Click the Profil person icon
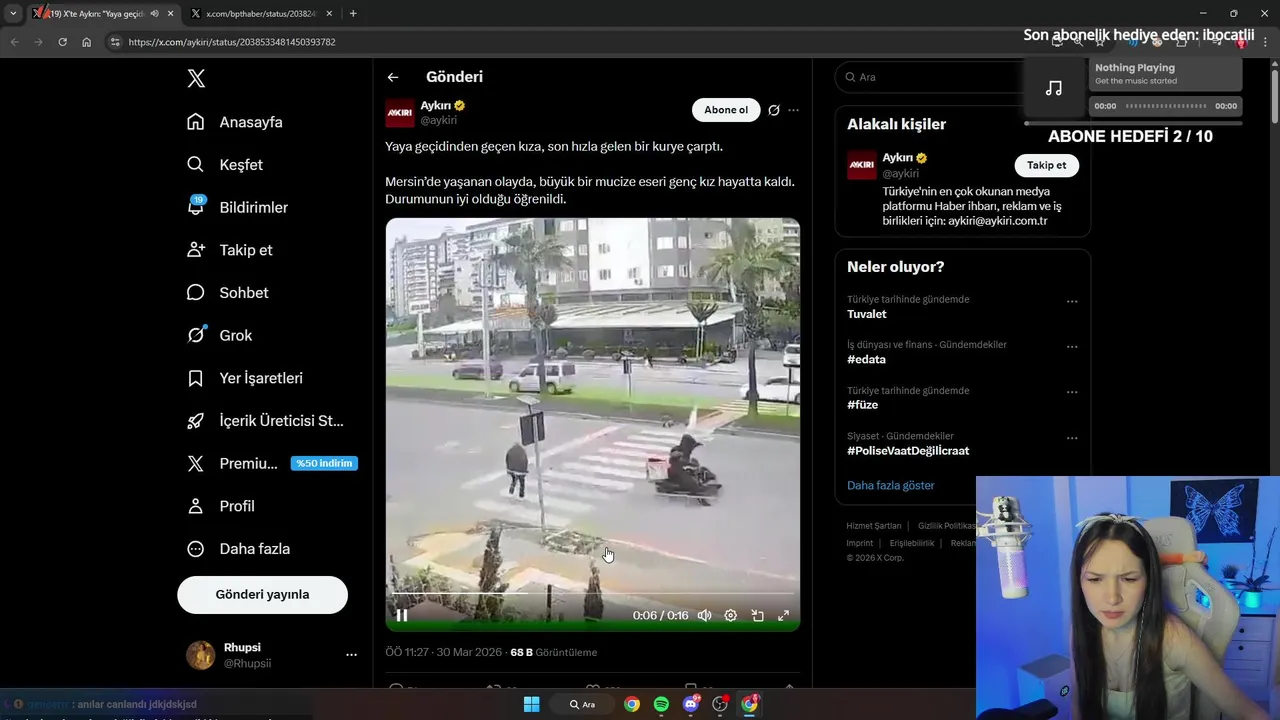 click(x=196, y=506)
